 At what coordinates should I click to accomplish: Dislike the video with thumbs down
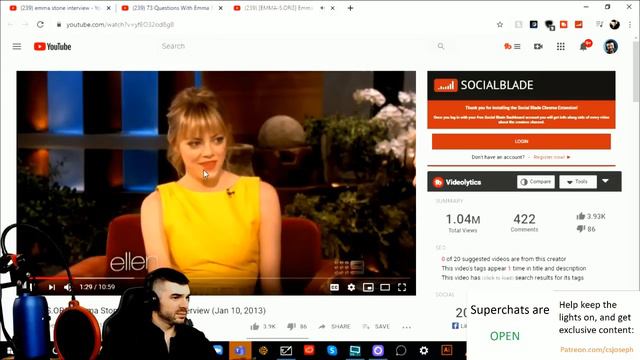pos(297,327)
